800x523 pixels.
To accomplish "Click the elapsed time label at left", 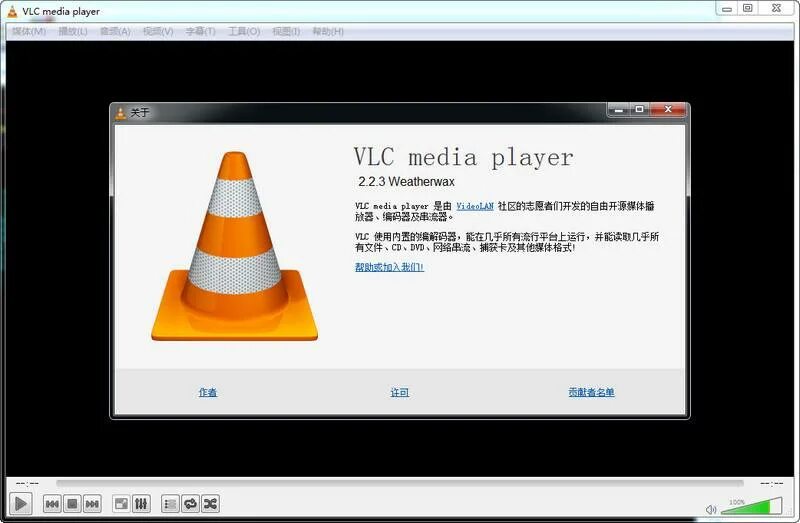I will point(27,483).
